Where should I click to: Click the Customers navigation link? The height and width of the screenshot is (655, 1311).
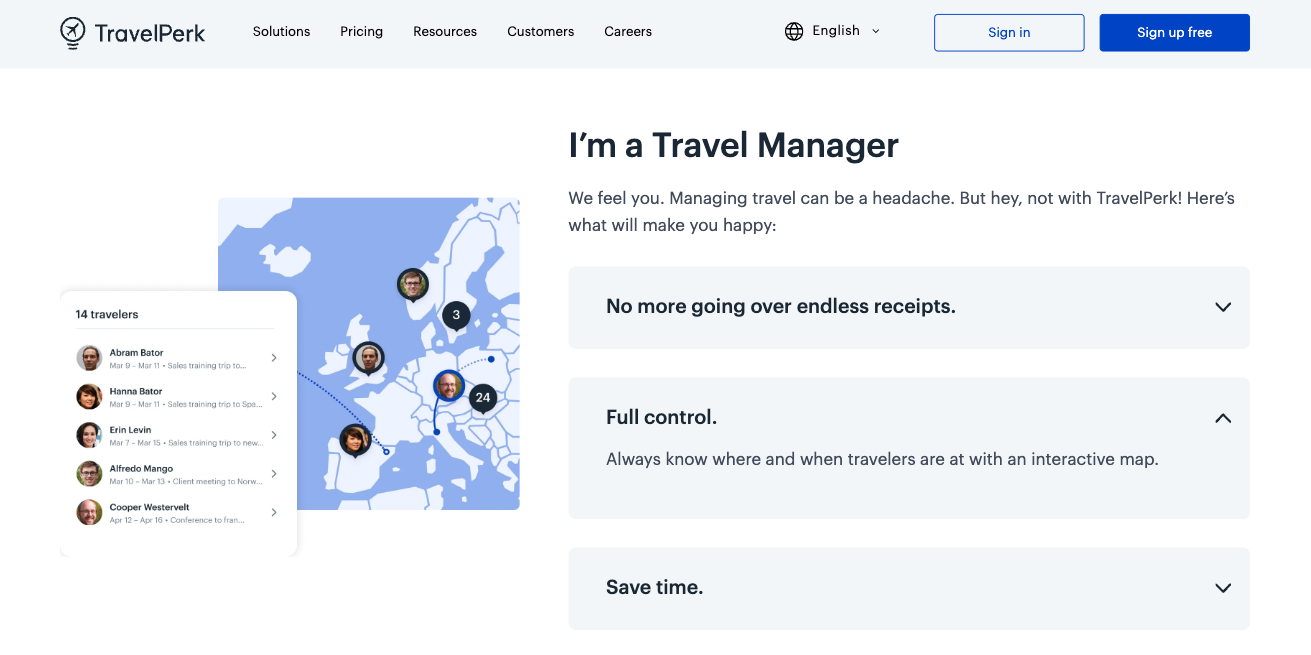pos(540,32)
